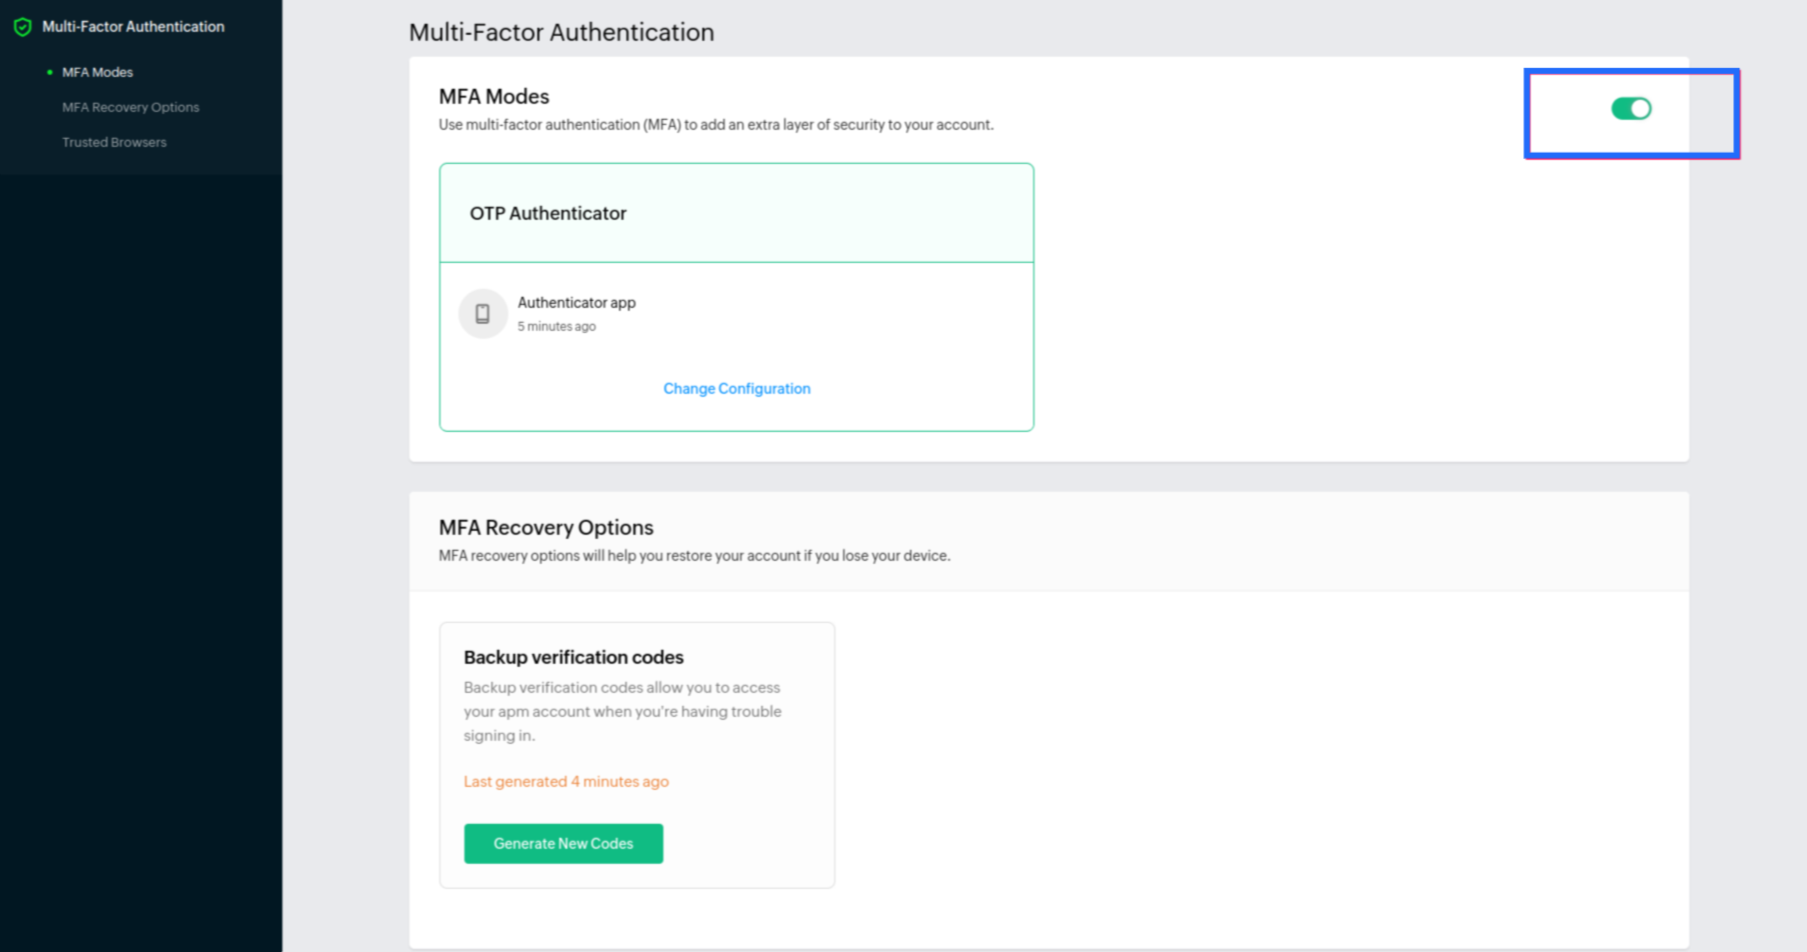
Task: Click the MFA Modes section heading
Action: coord(493,96)
